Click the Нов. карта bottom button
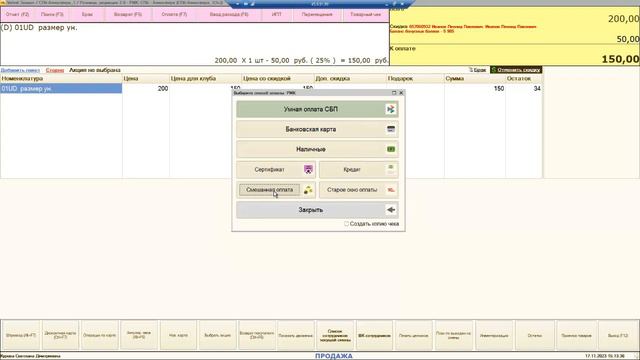Viewport: 640px width, 360px height. pos(178,335)
